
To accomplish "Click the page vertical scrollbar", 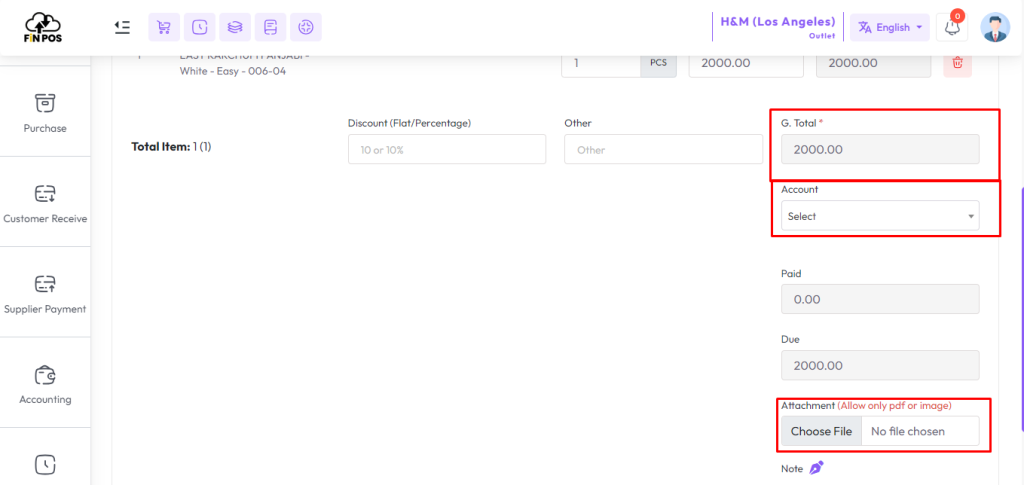I will click(x=1021, y=309).
